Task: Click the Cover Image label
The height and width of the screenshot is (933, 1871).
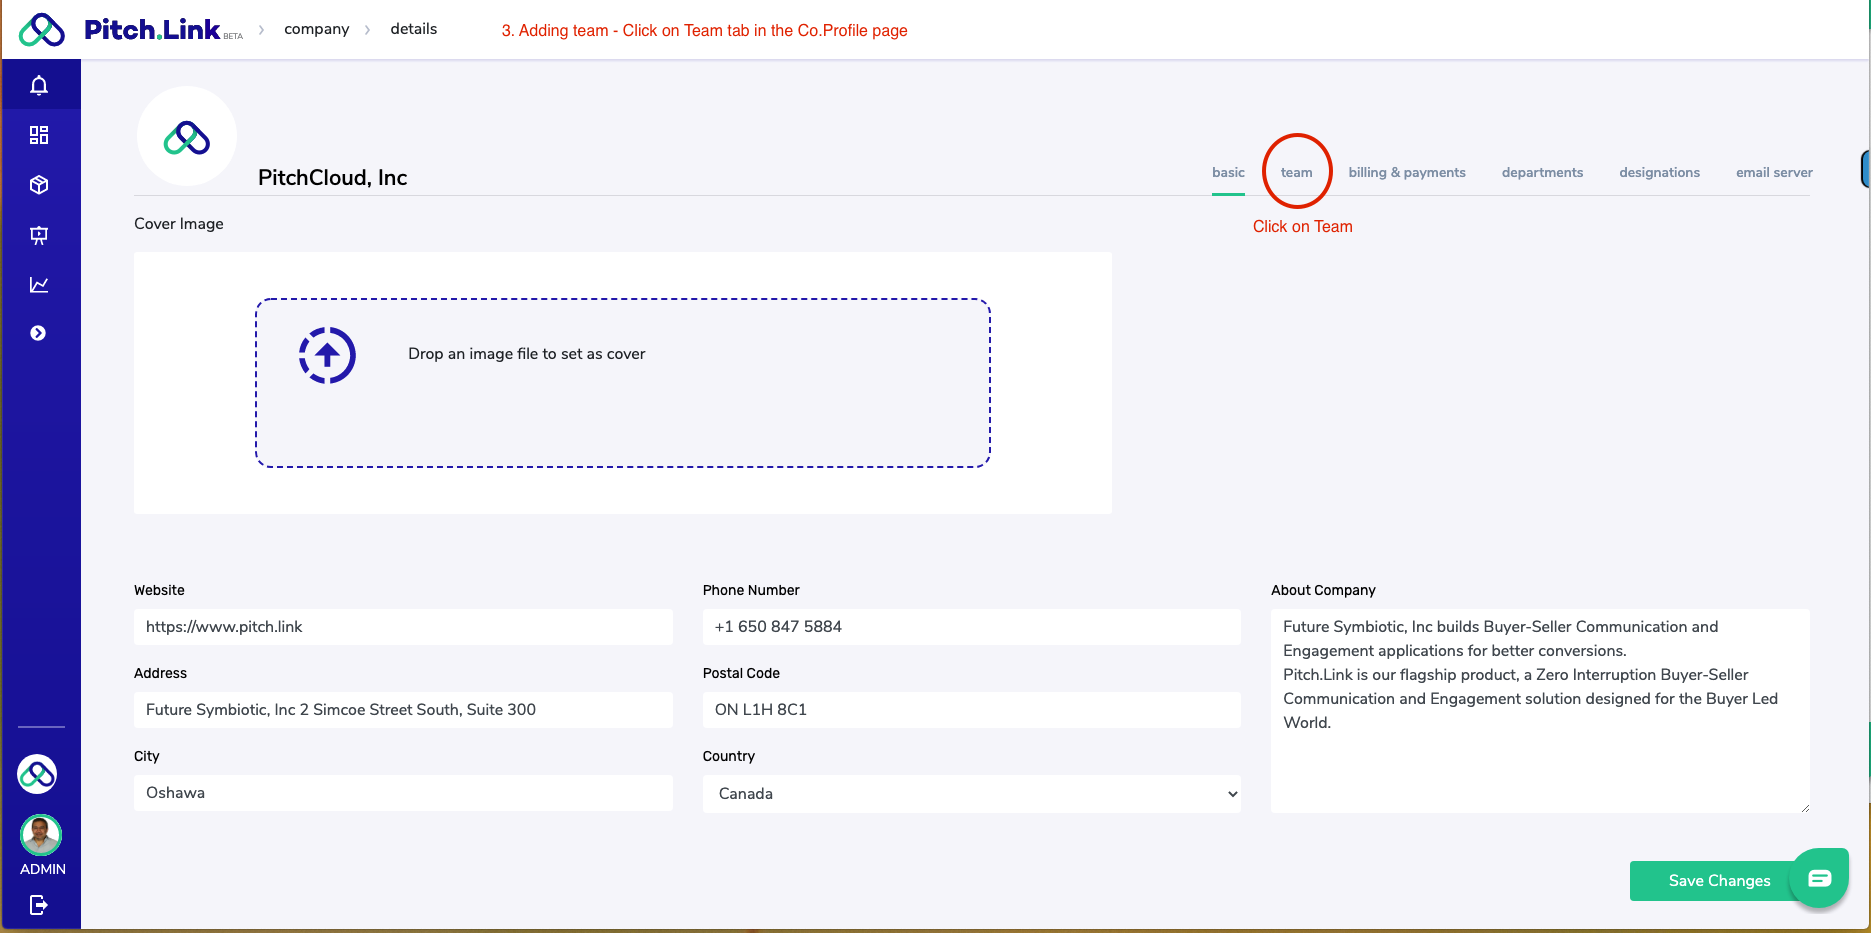Action: (x=179, y=224)
